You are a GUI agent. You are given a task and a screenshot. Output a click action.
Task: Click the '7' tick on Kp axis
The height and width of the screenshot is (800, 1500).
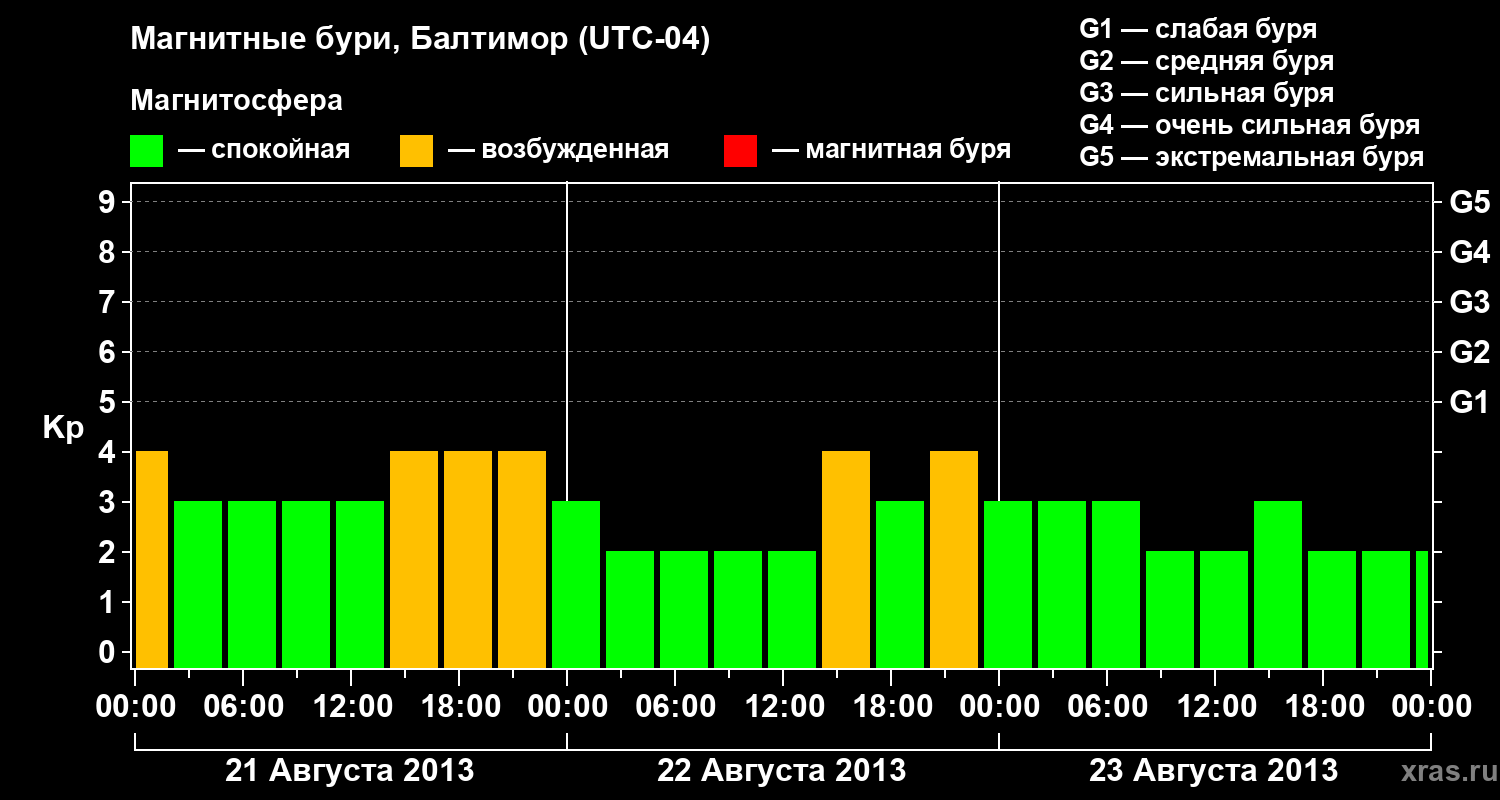[109, 303]
